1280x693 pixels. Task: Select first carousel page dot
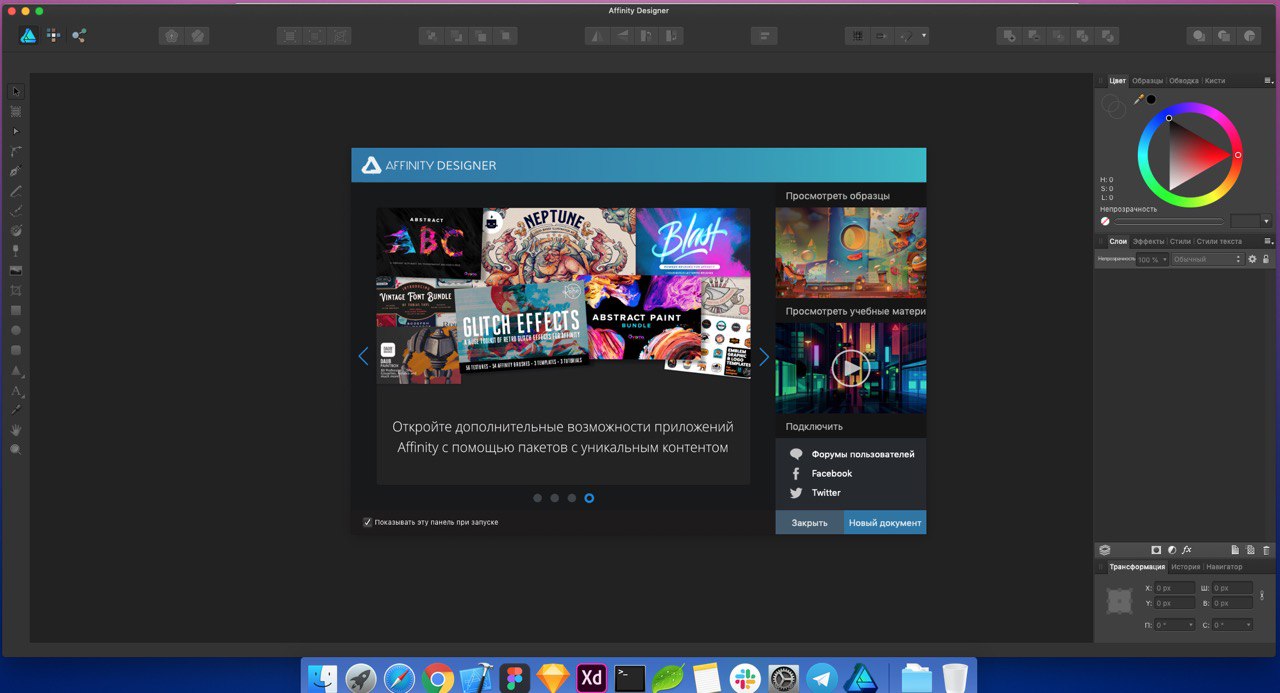point(538,497)
